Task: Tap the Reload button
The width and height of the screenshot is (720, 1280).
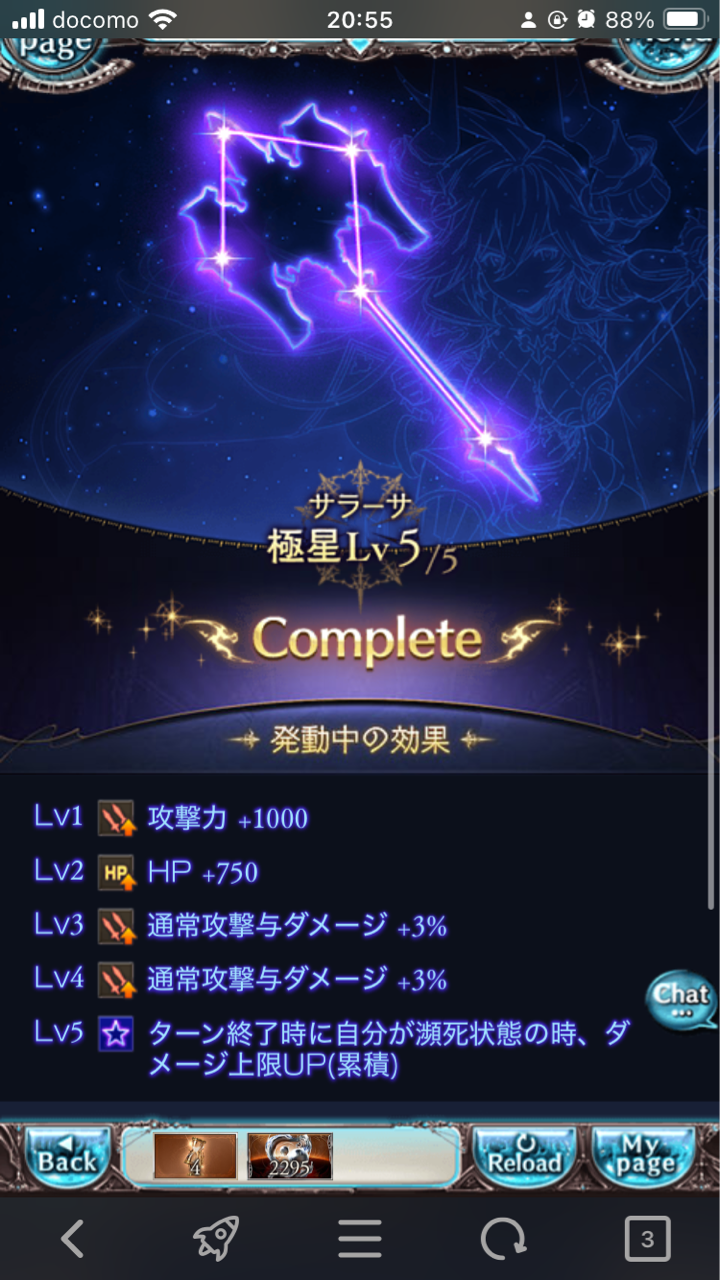Action: [524, 1157]
